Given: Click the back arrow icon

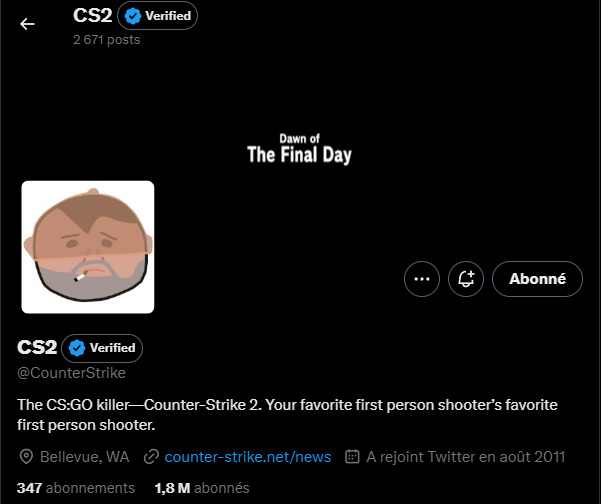Looking at the screenshot, I should pyautogui.click(x=27, y=25).
